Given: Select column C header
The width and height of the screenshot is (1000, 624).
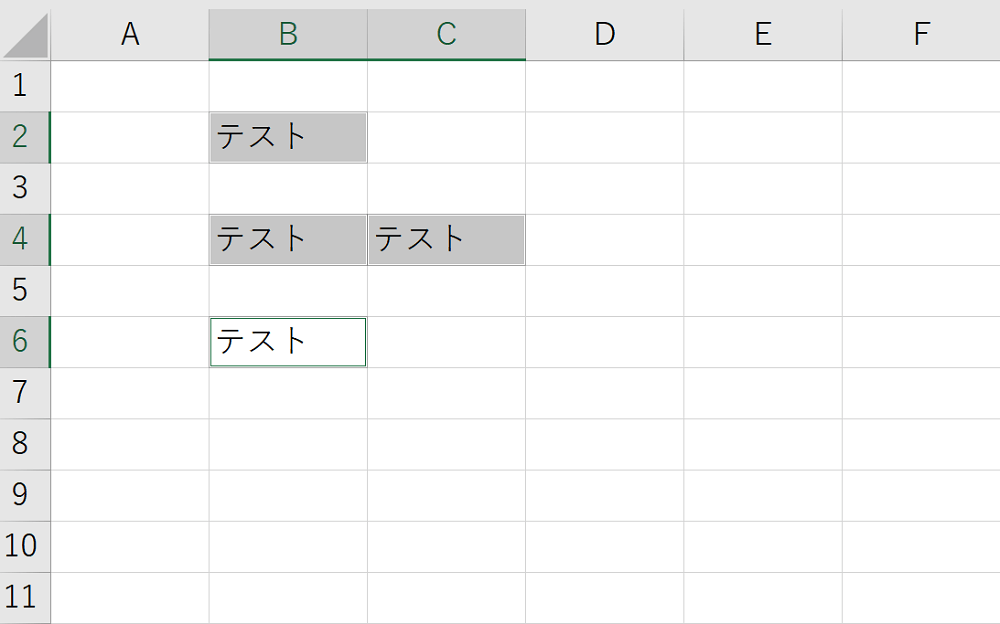Looking at the screenshot, I should [x=446, y=35].
